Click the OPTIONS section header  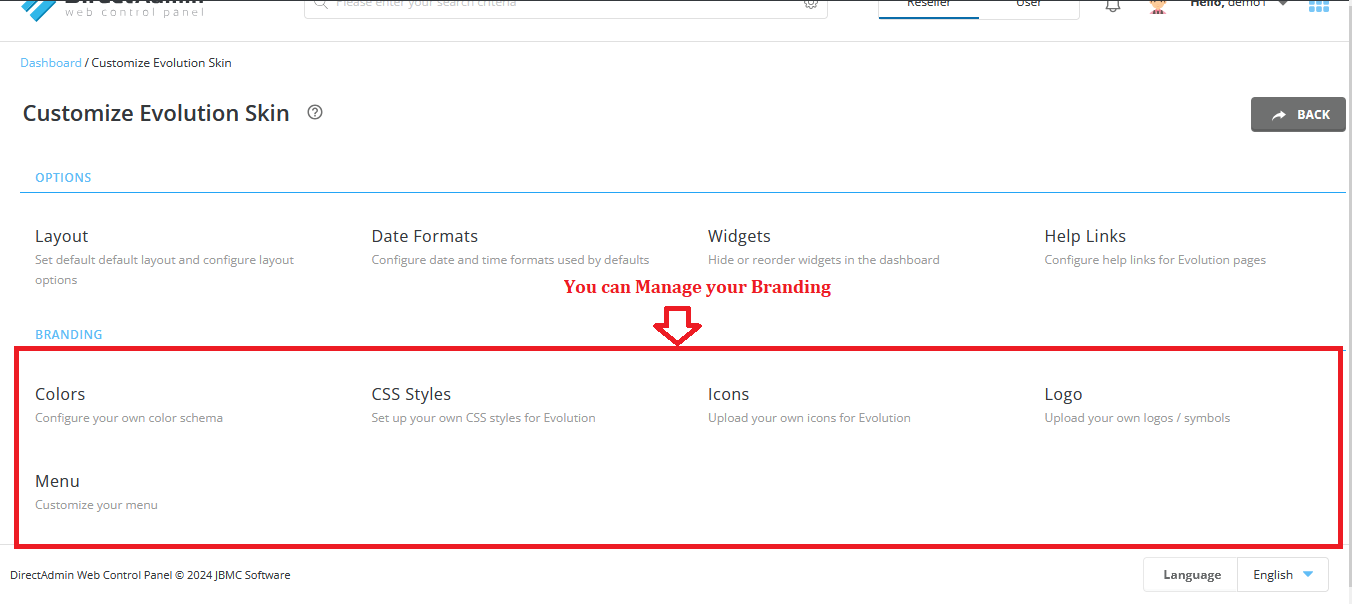coord(63,177)
